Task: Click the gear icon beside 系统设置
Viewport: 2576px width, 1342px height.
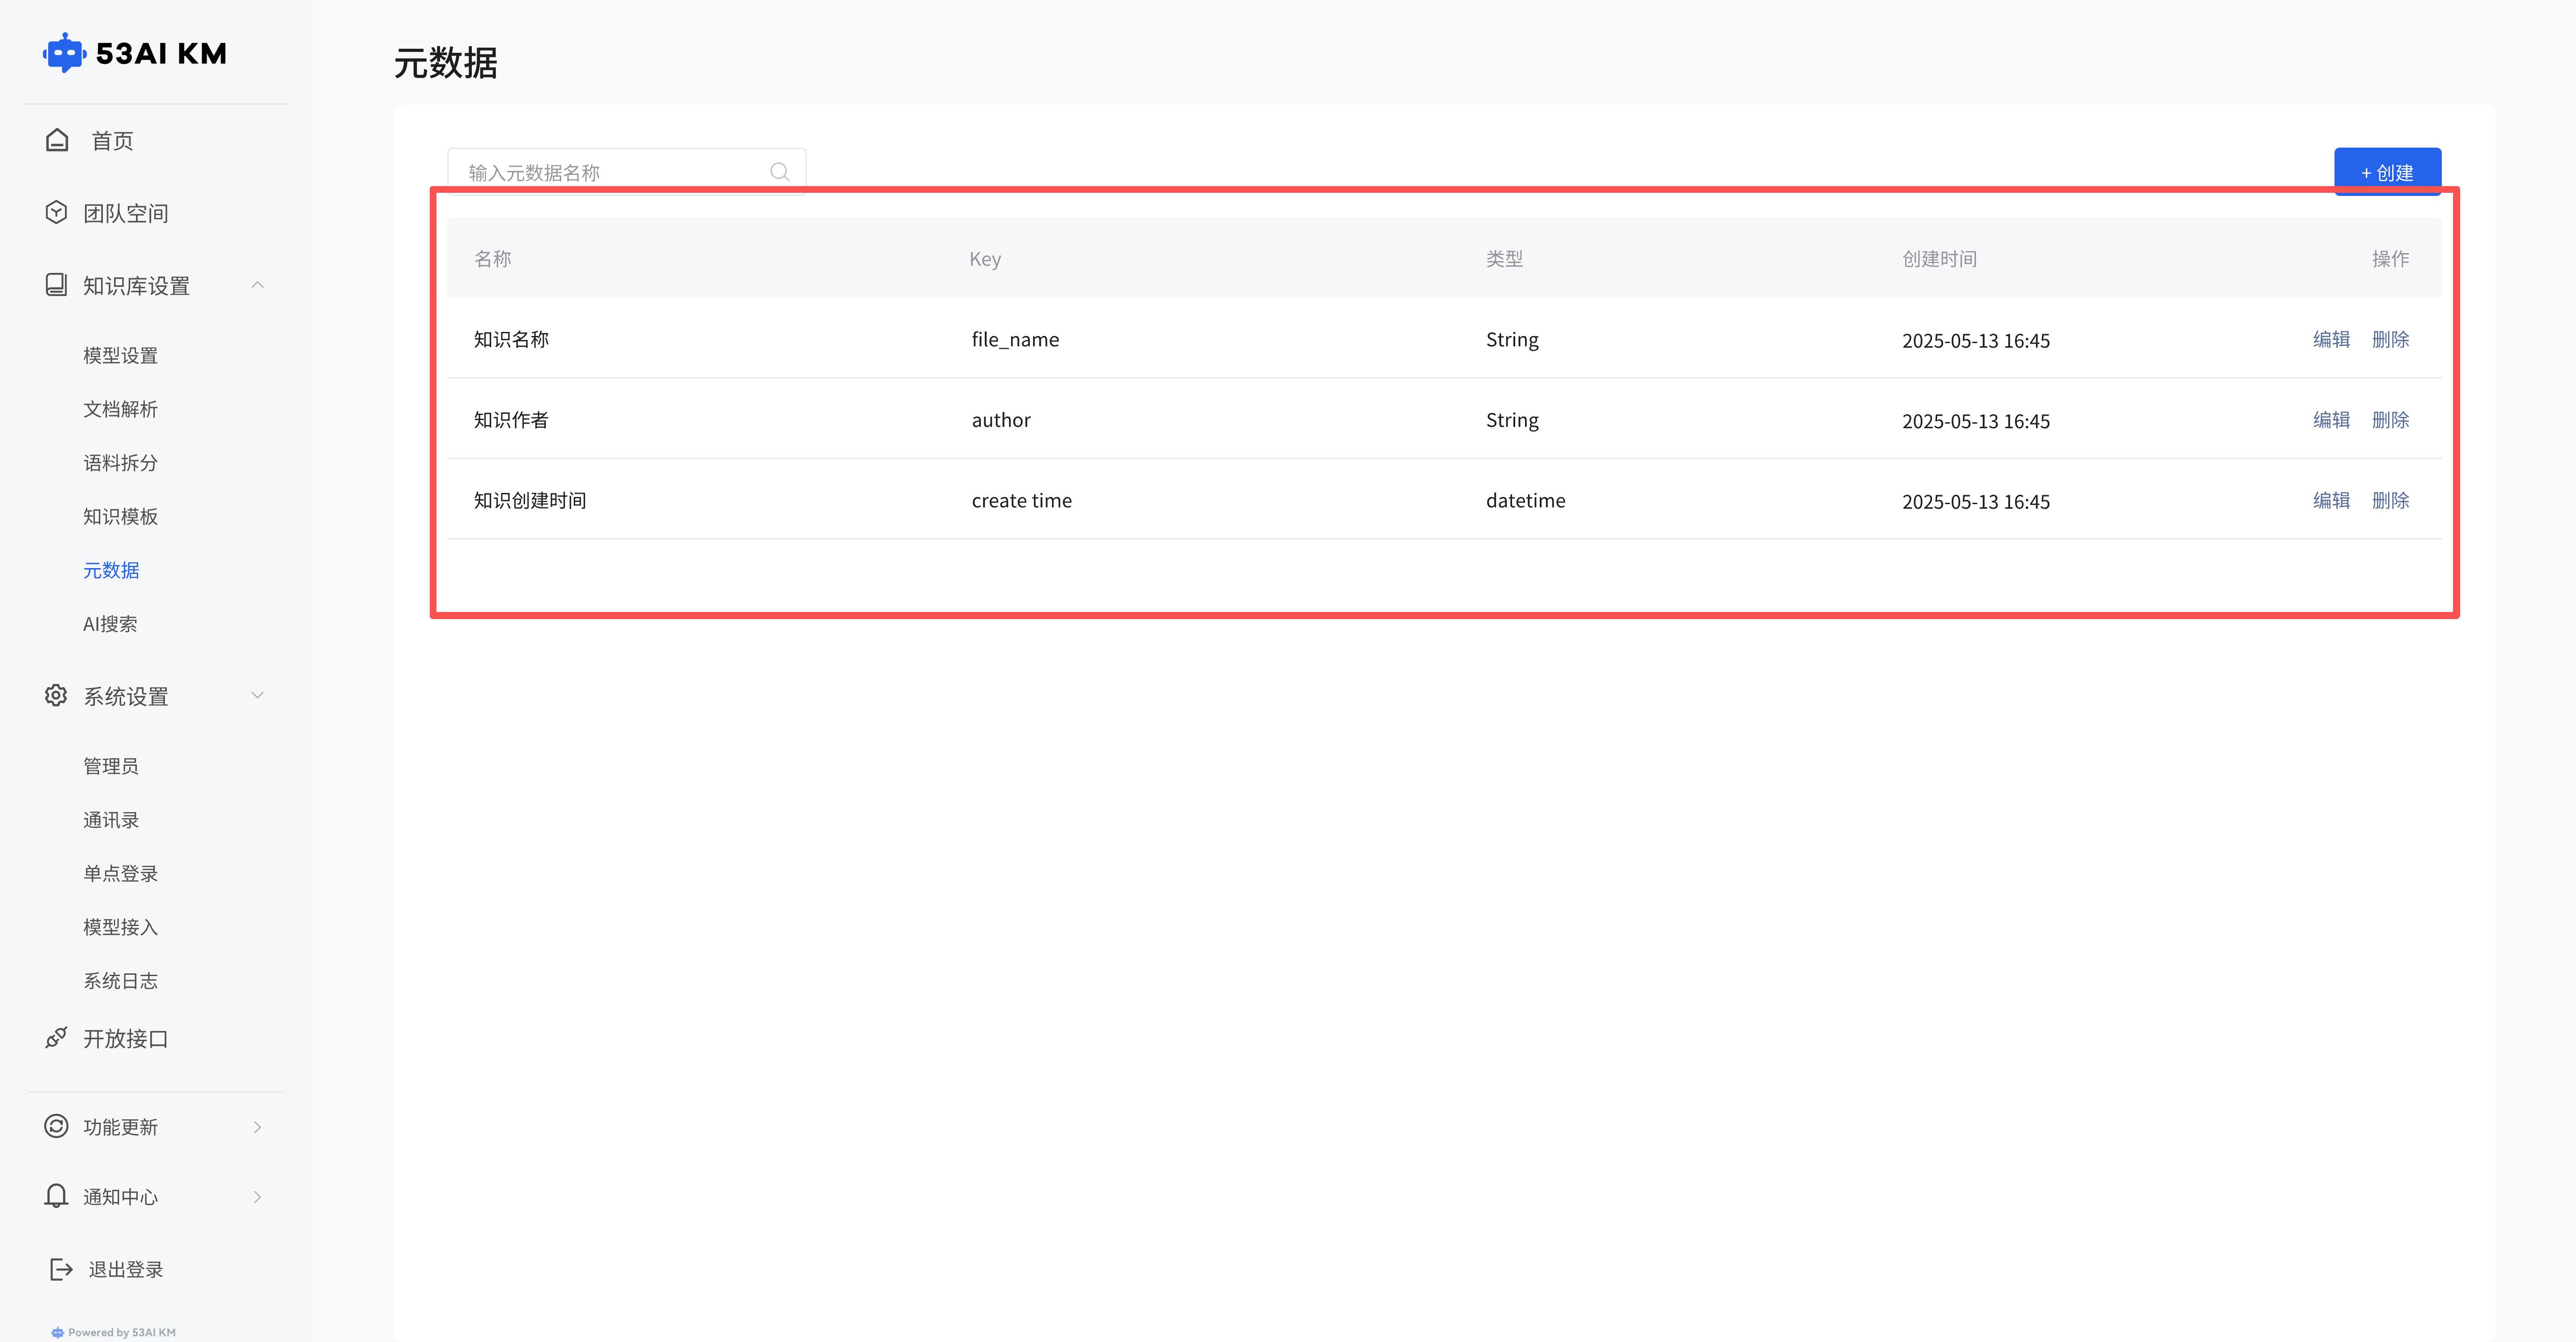Action: [57, 695]
